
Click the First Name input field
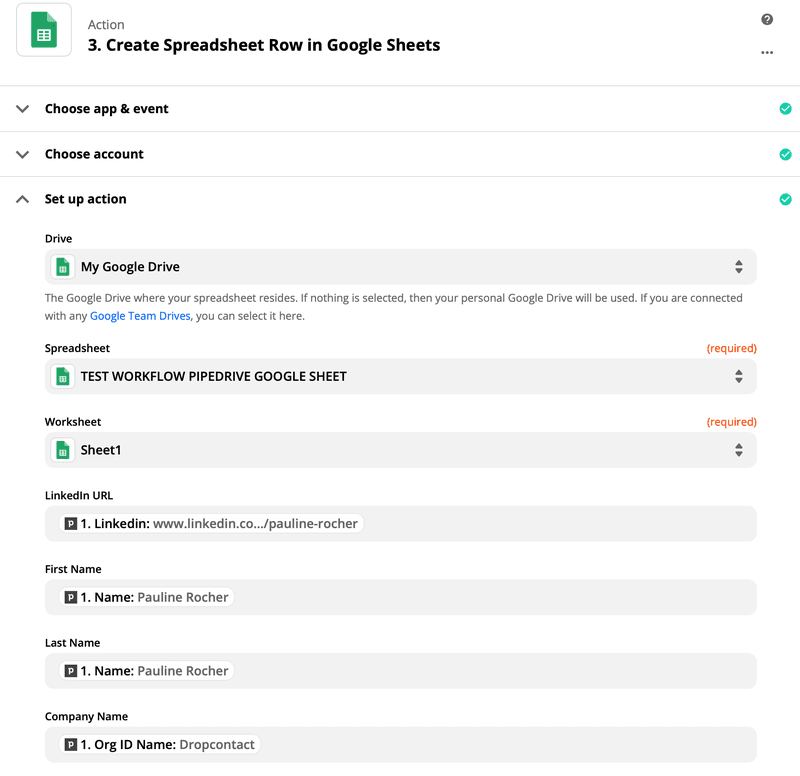click(401, 597)
